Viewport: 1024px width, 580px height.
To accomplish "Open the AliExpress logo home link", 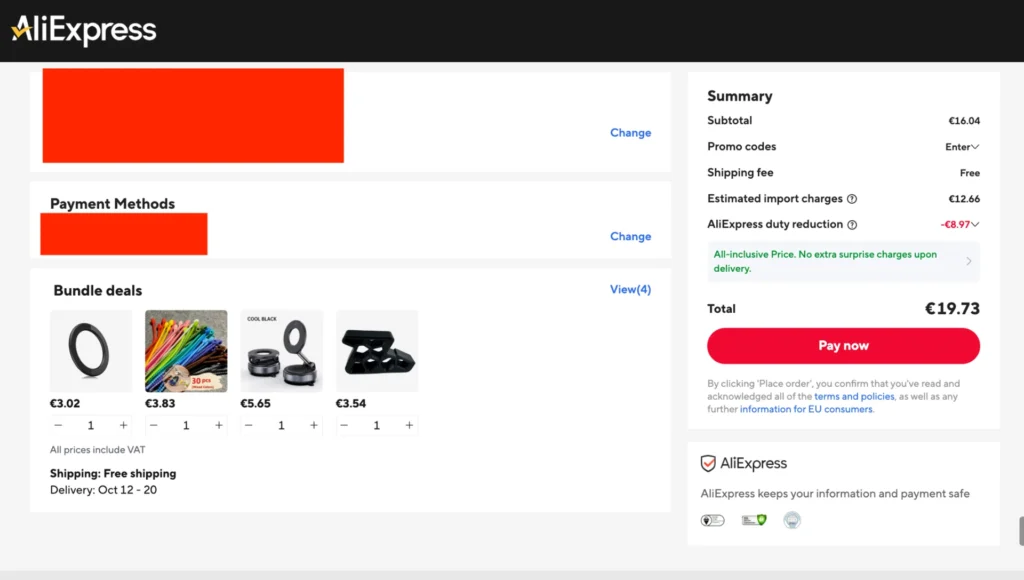I will click(x=84, y=30).
